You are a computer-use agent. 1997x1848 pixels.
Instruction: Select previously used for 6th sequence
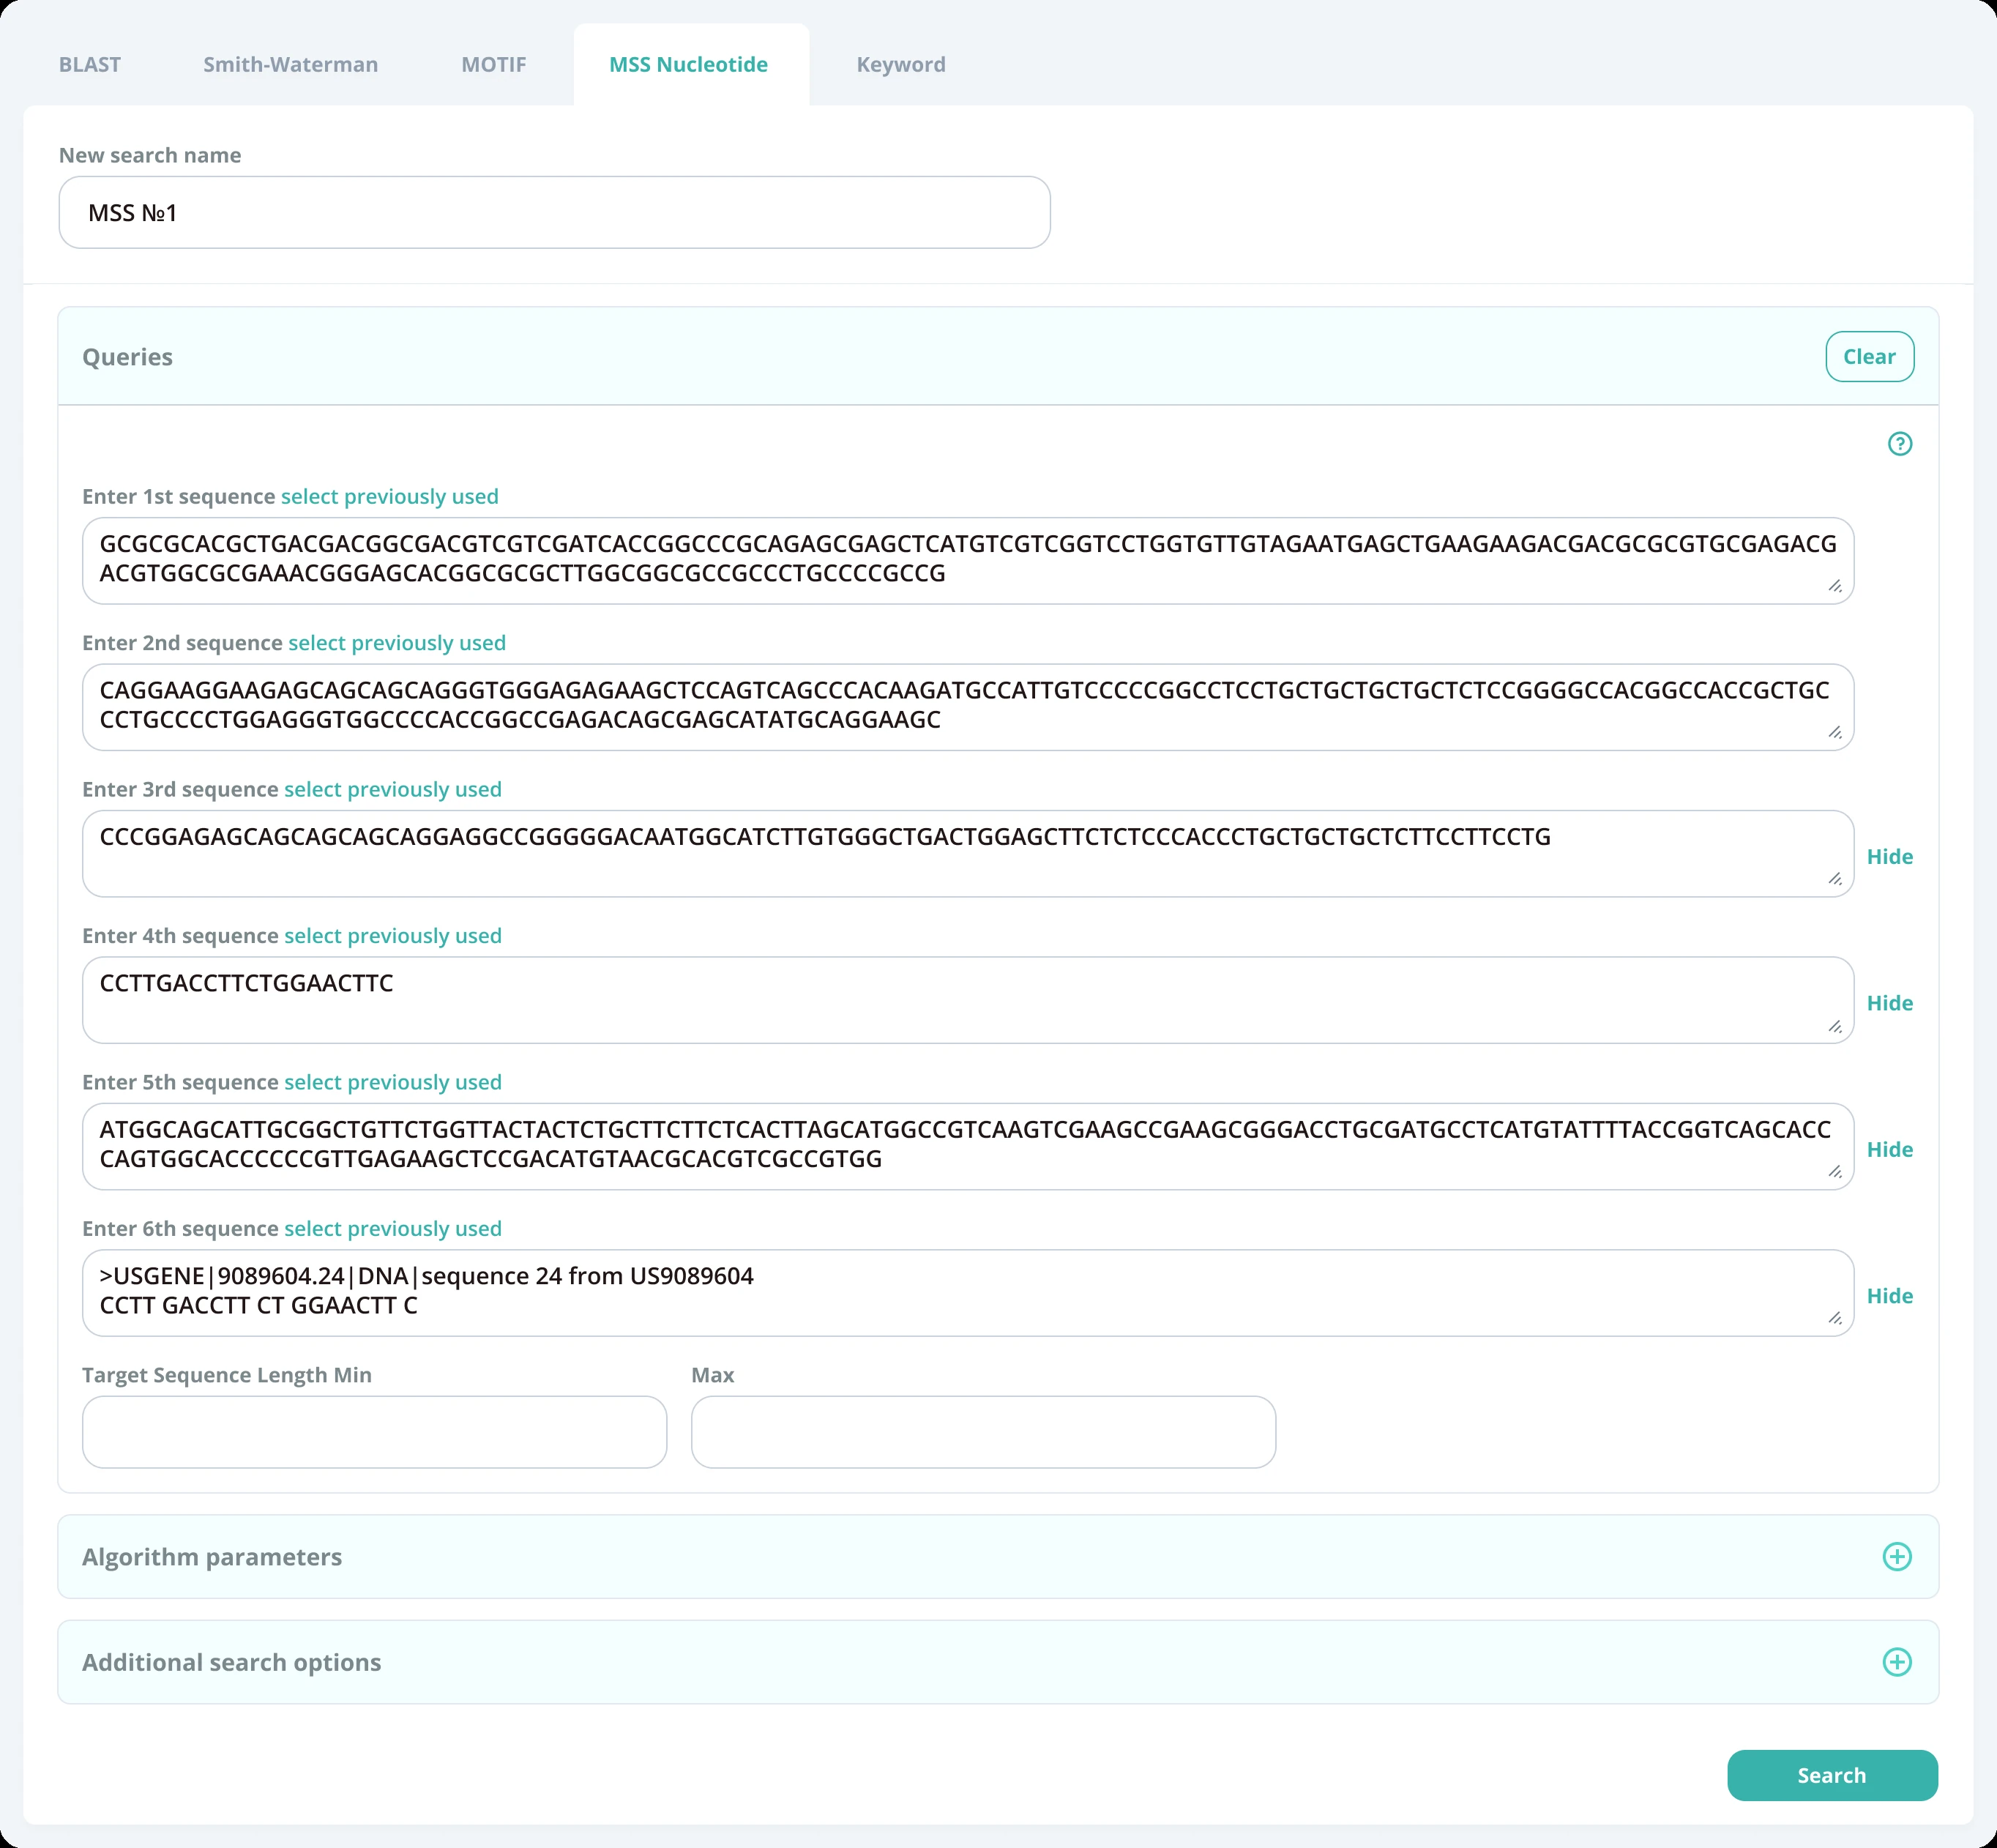(x=393, y=1229)
